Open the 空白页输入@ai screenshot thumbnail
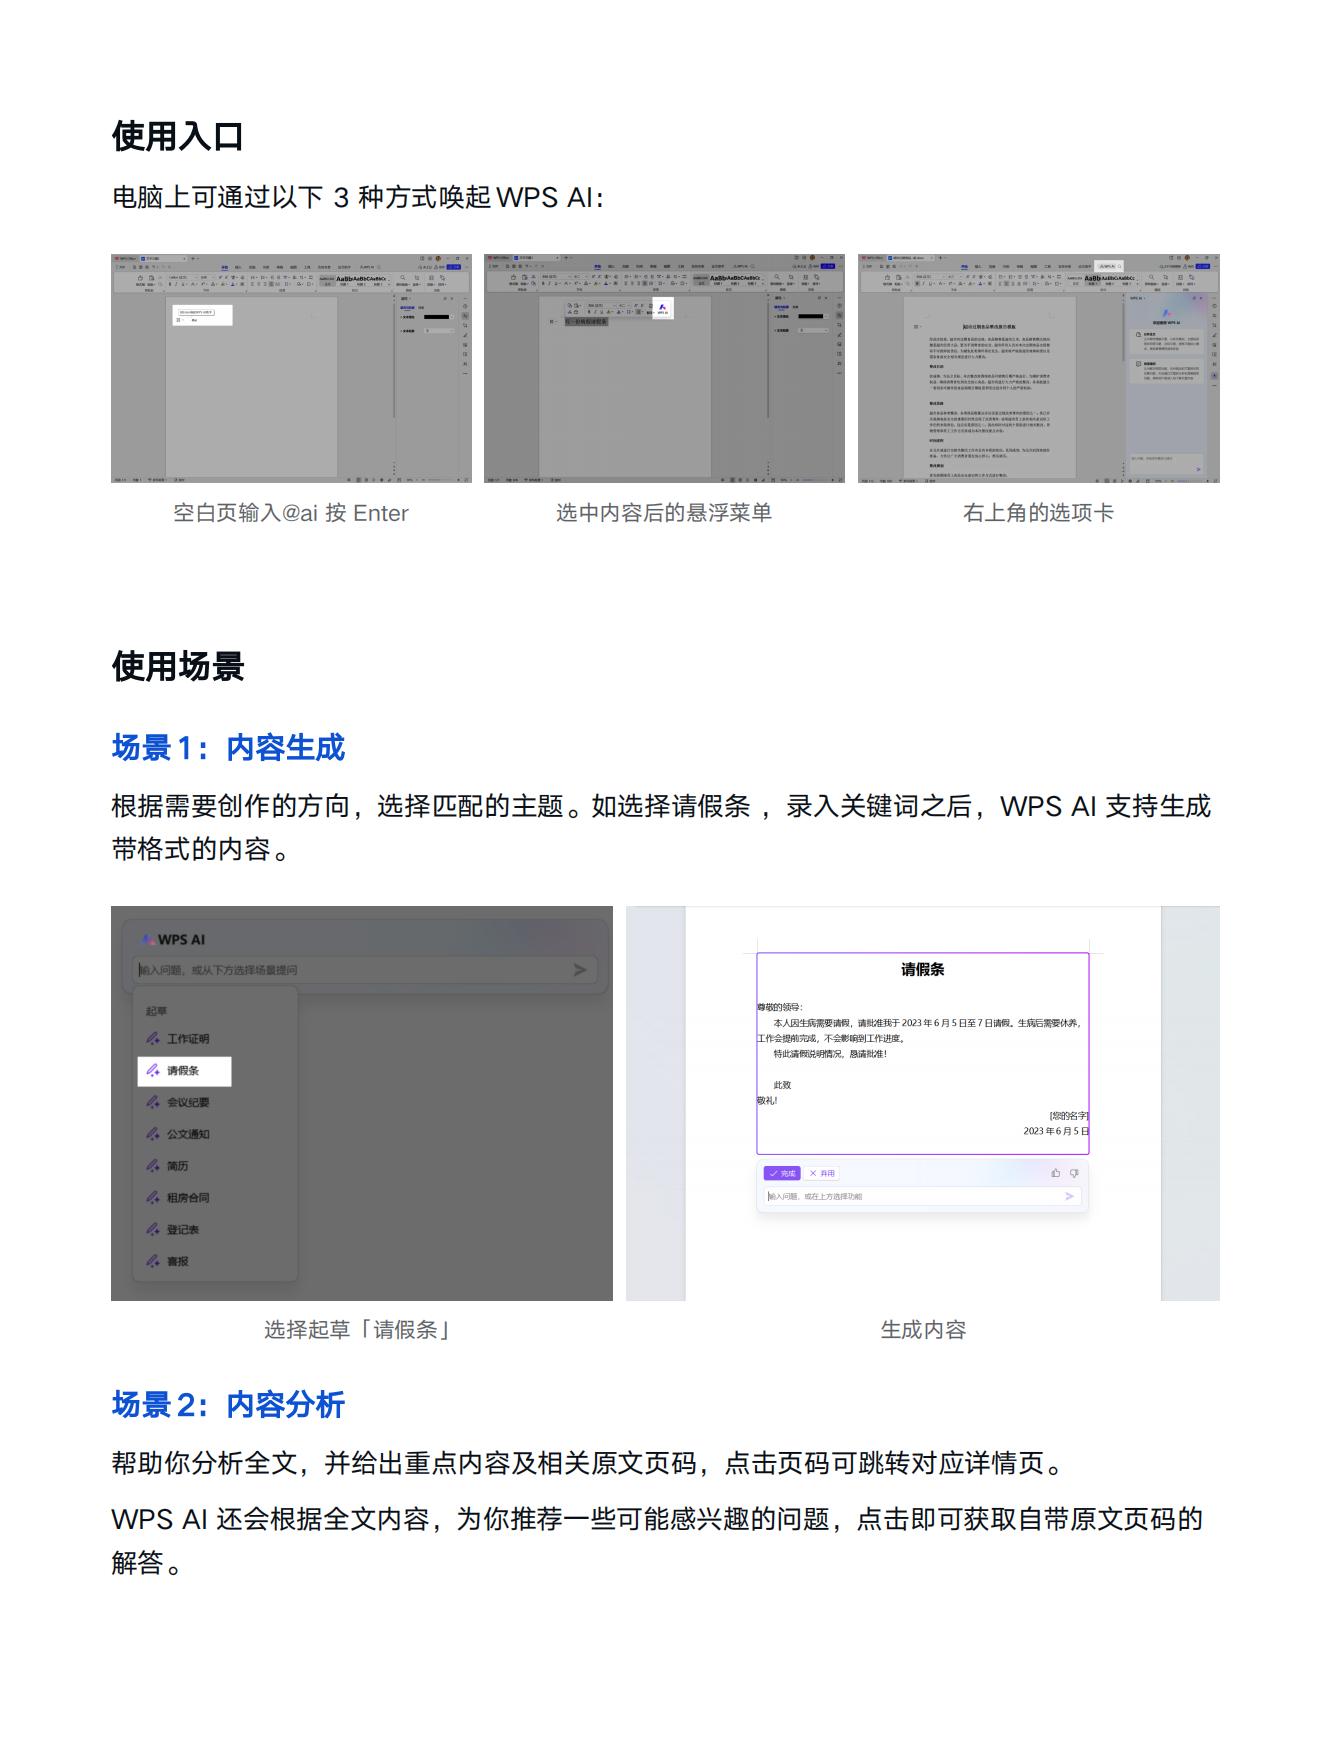The image size is (1331, 1760). tap(291, 368)
